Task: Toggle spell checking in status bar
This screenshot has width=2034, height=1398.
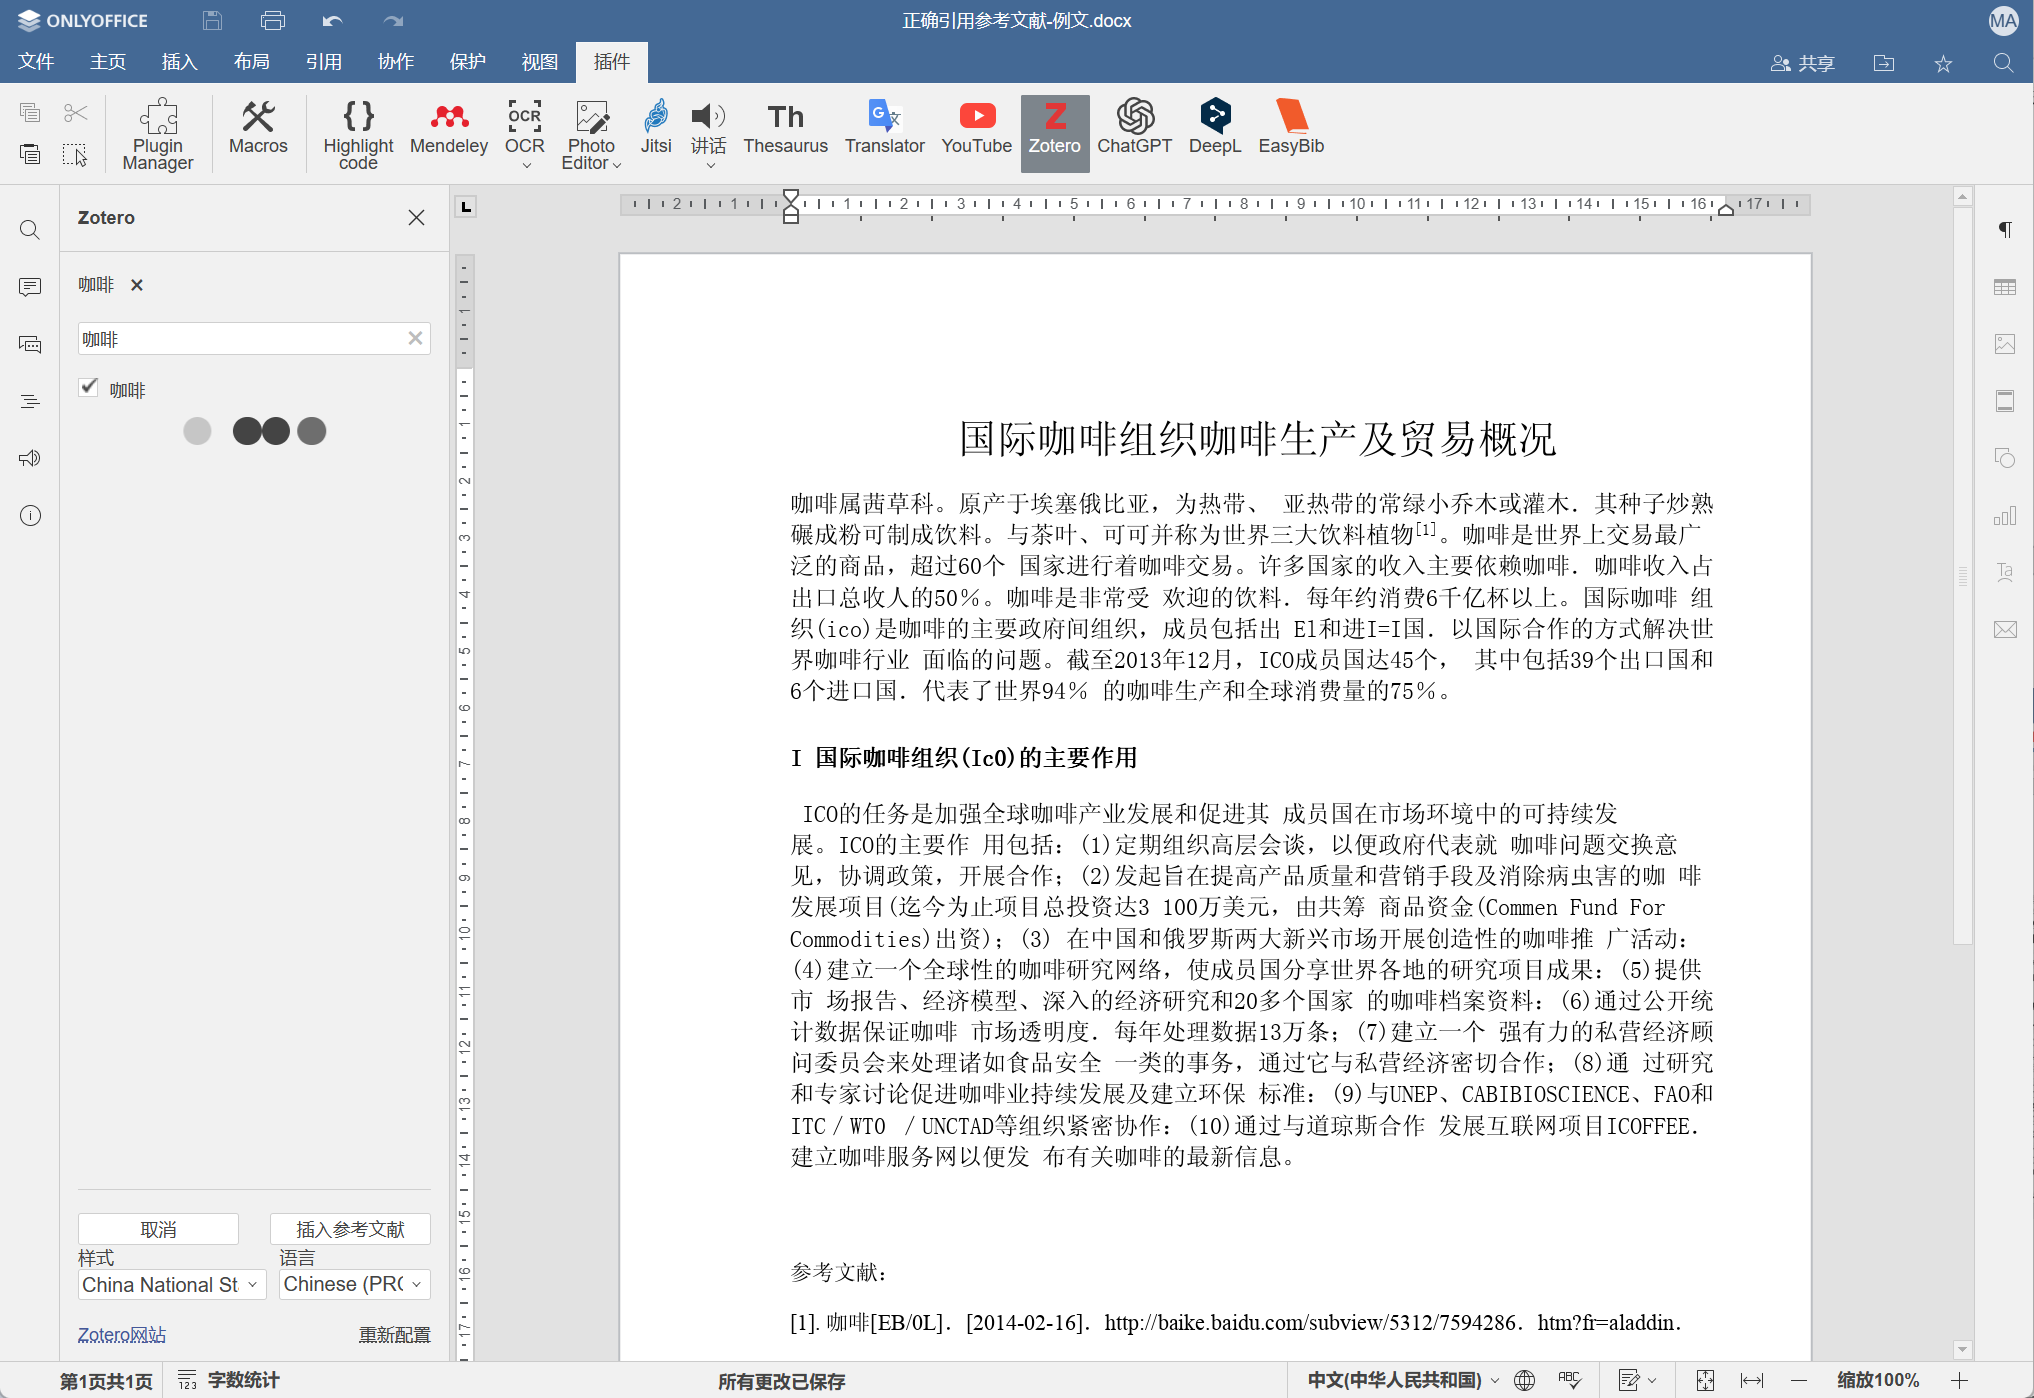Action: point(1569,1380)
